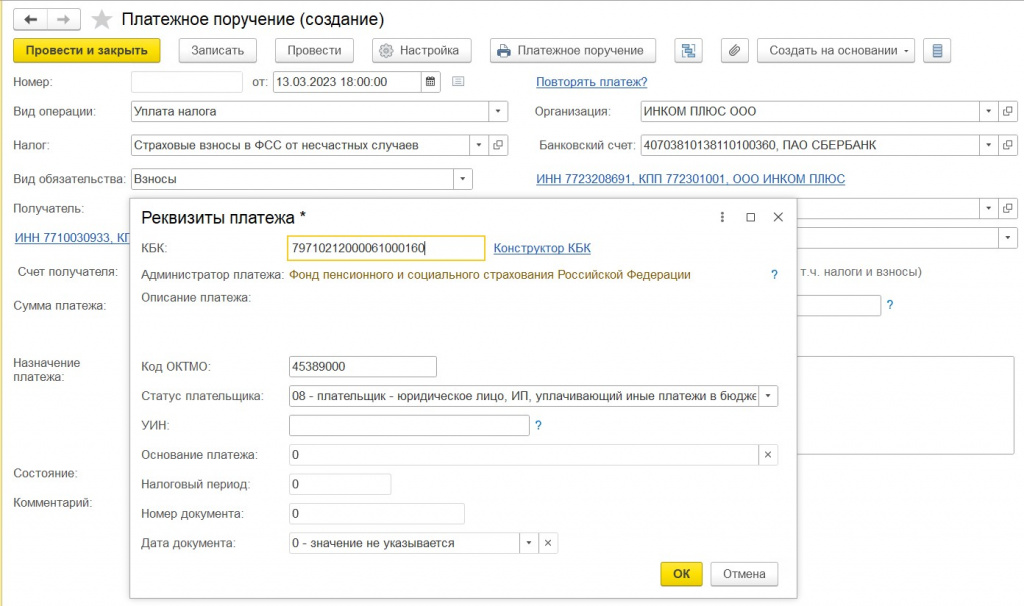Click the Повторять платеж? link

coord(592,82)
